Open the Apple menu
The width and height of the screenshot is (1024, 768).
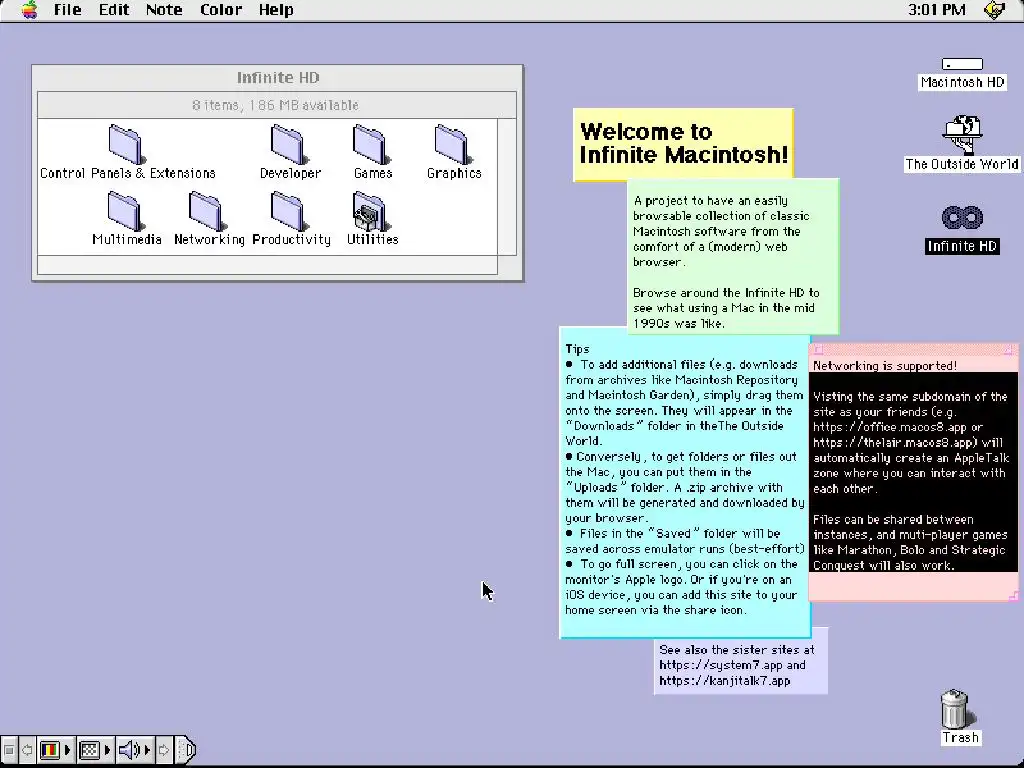(x=29, y=10)
